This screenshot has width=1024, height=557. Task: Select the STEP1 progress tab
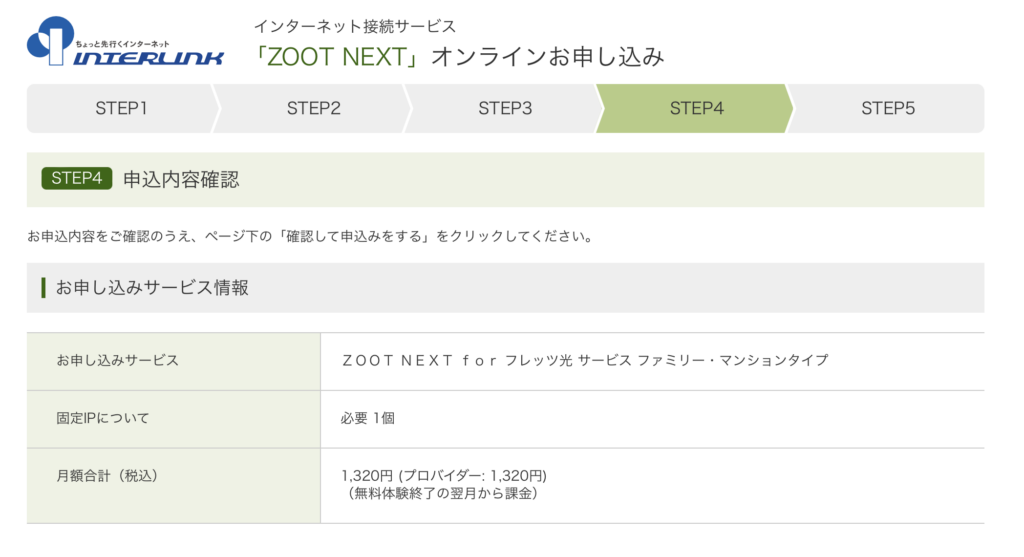coord(121,108)
